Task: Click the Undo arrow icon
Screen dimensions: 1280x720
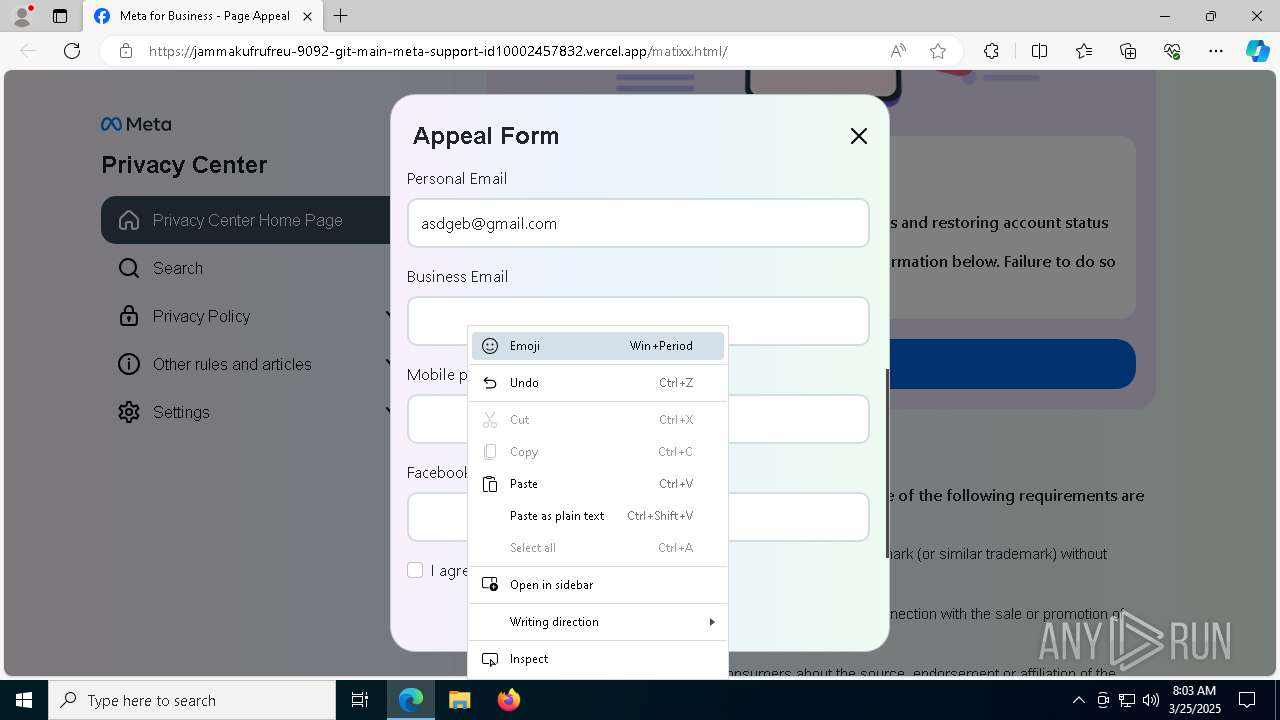Action: click(490, 383)
